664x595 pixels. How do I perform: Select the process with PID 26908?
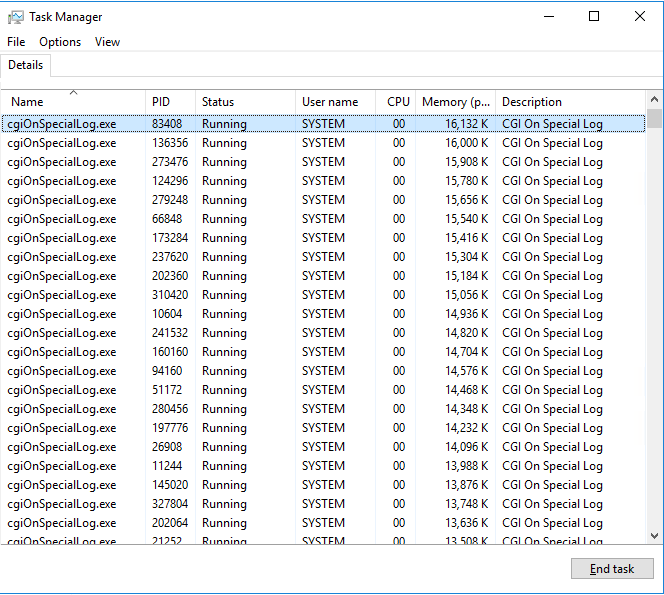click(x=323, y=447)
